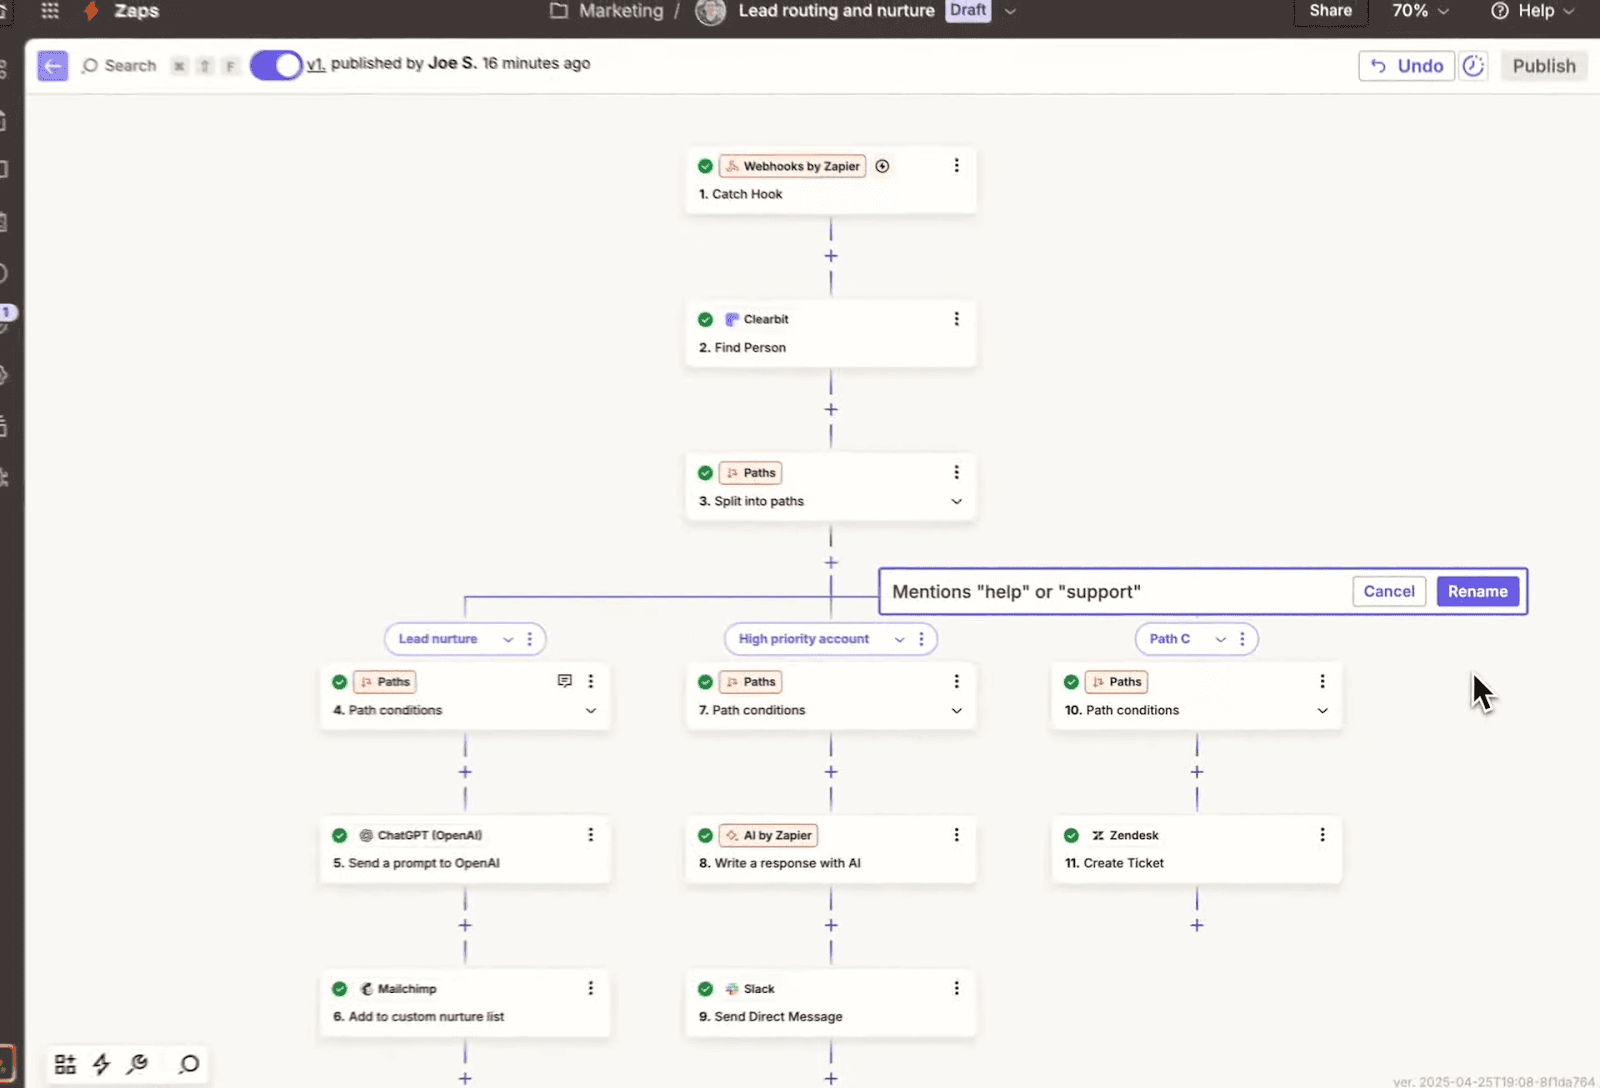This screenshot has width=1600, height=1088.
Task: Click the Zapier lightning logo
Action: 92,11
